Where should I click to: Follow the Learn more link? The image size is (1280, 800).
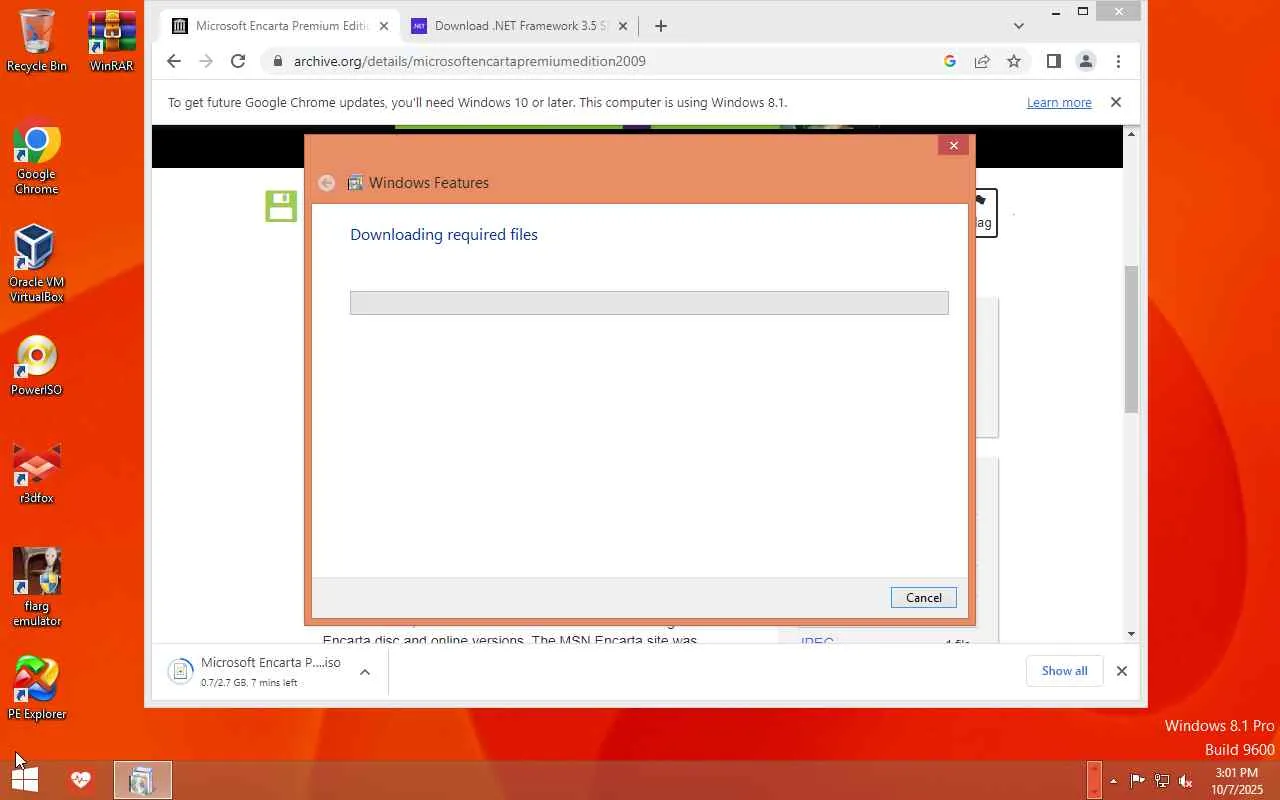1059,102
